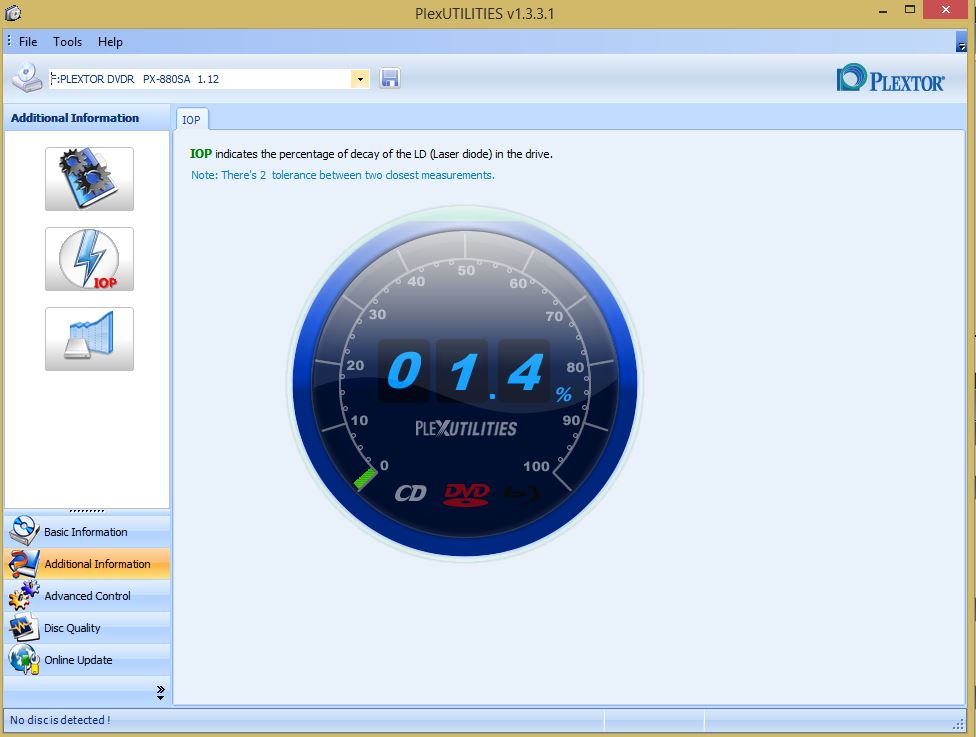This screenshot has width=976, height=737.
Task: Go to Online Update section
Action: 87,660
